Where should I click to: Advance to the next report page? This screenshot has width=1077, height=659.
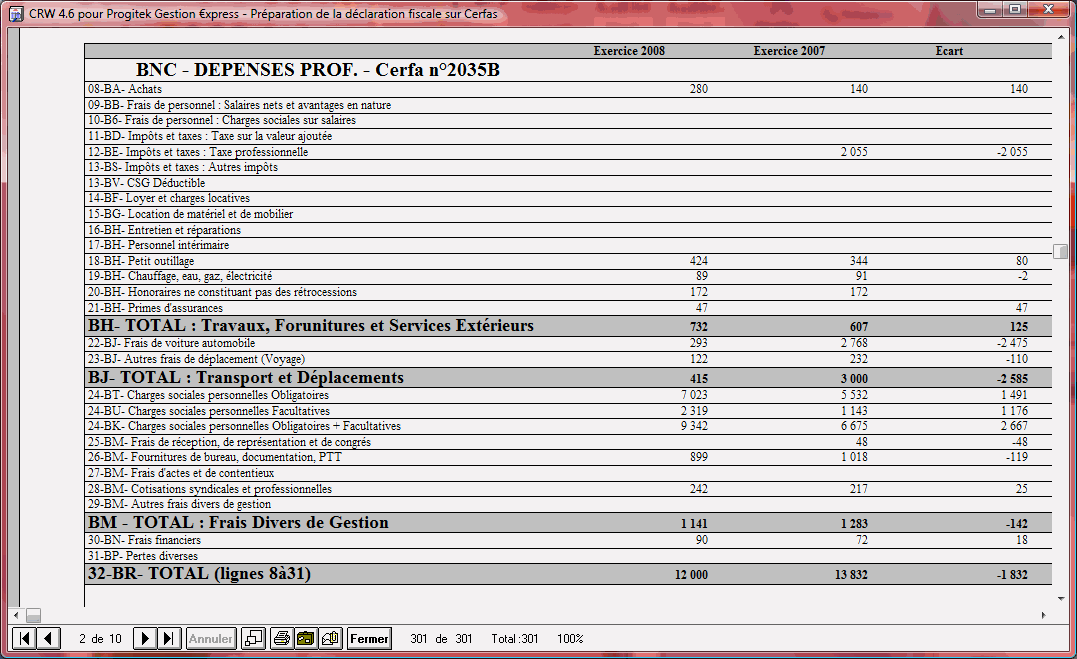pyautogui.click(x=145, y=638)
